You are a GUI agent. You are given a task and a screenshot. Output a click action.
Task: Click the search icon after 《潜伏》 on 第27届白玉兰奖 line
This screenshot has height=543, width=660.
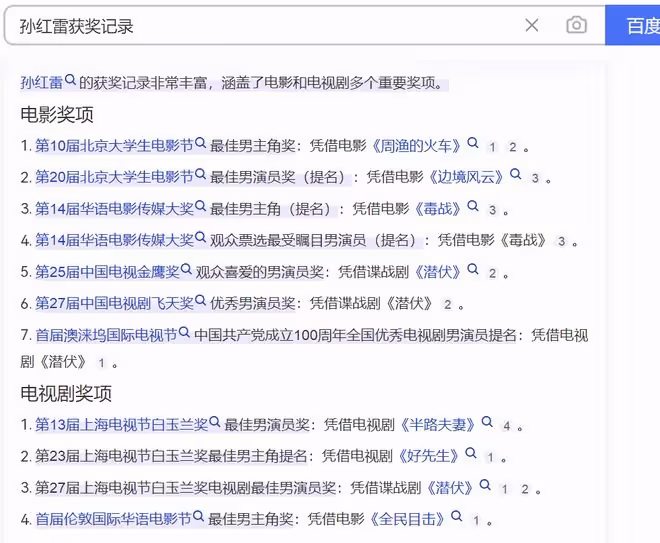[485, 485]
